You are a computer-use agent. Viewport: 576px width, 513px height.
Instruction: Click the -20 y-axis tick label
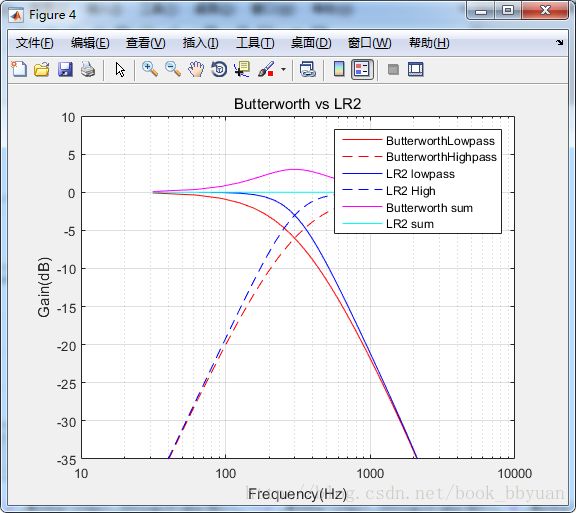coord(66,345)
